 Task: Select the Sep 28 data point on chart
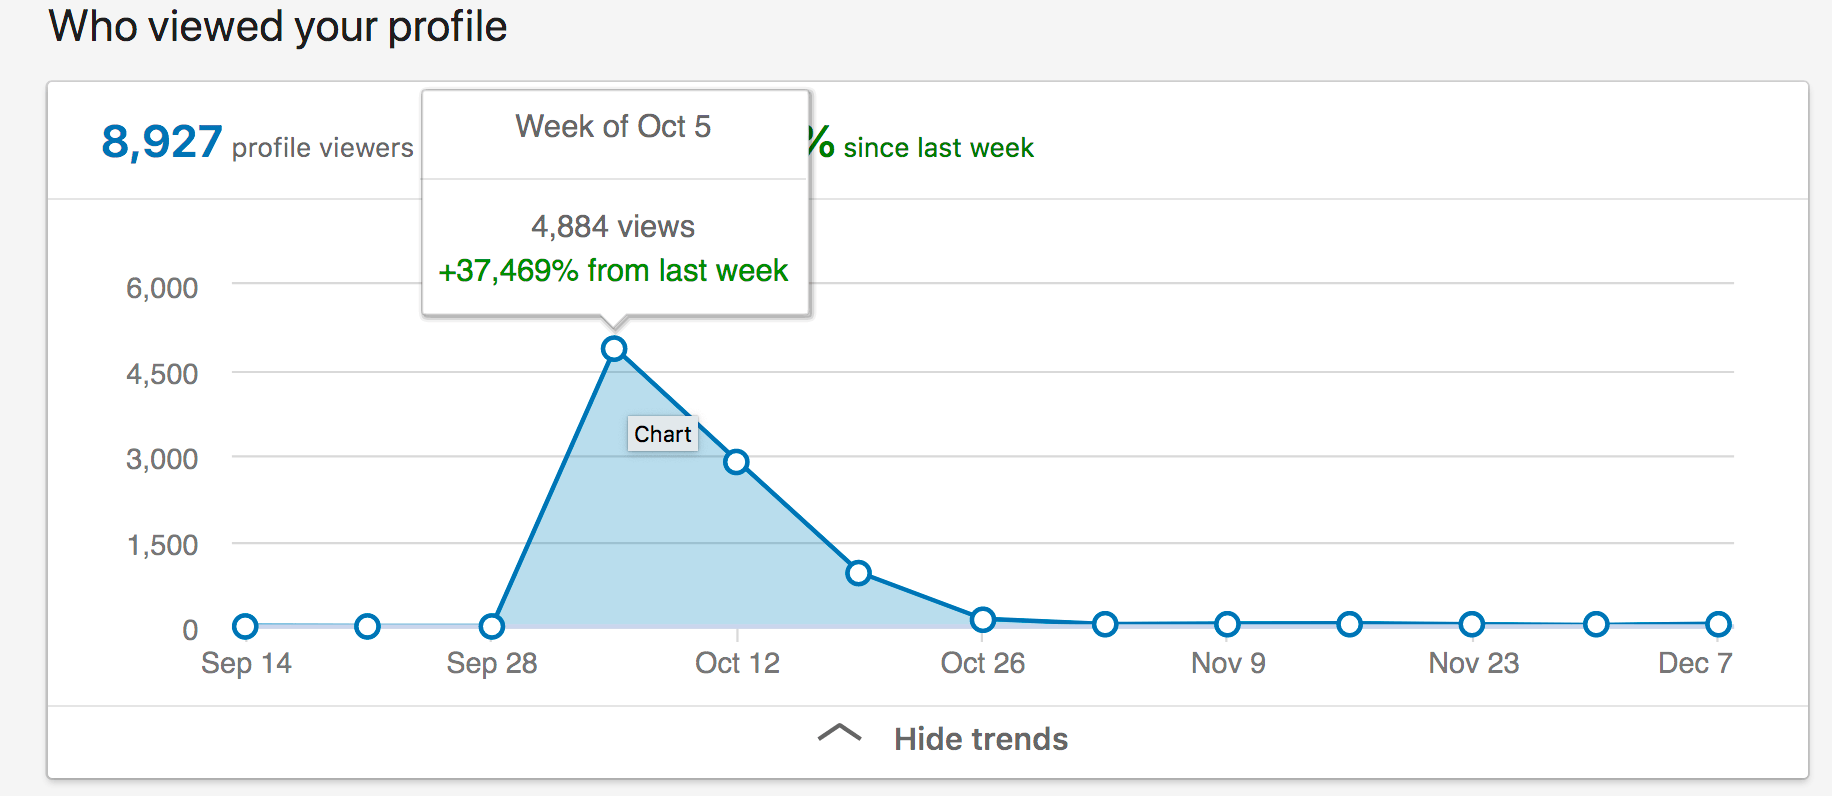point(491,627)
